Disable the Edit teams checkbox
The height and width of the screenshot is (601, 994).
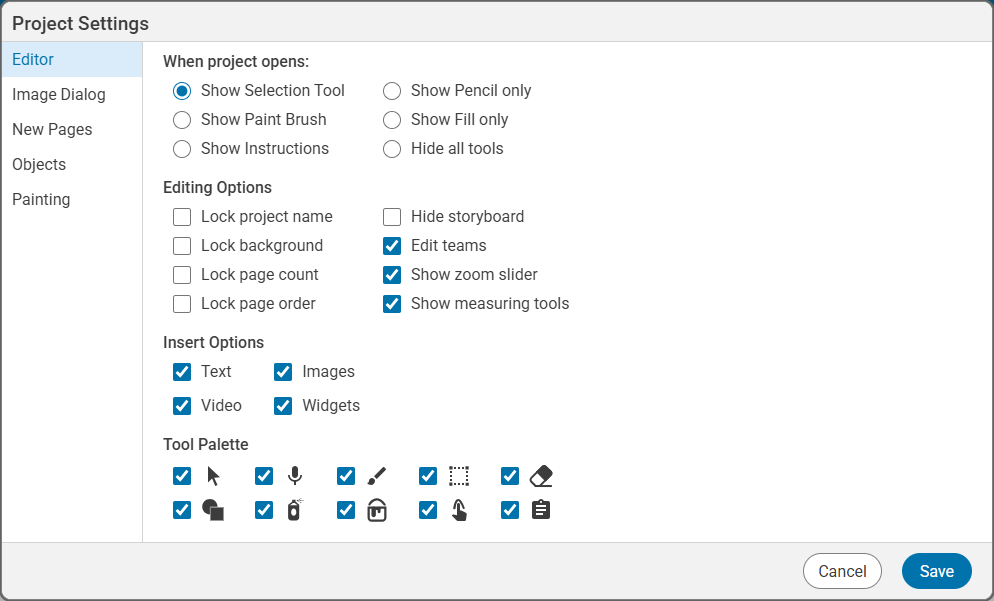pyautogui.click(x=391, y=245)
